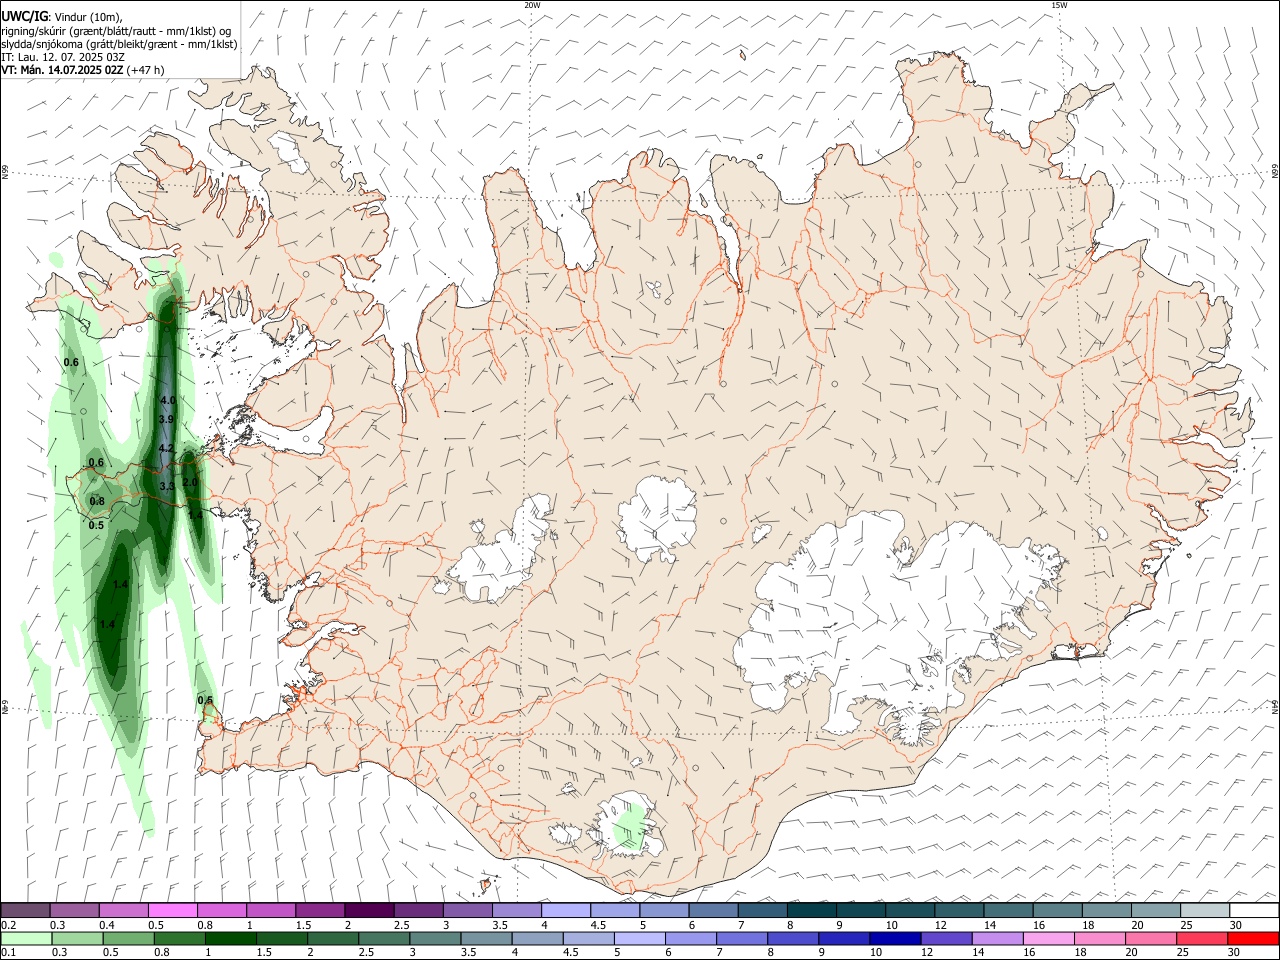Click the 3.3 precipitation value on the map
Viewport: 1280px width, 960px height.
tap(167, 486)
